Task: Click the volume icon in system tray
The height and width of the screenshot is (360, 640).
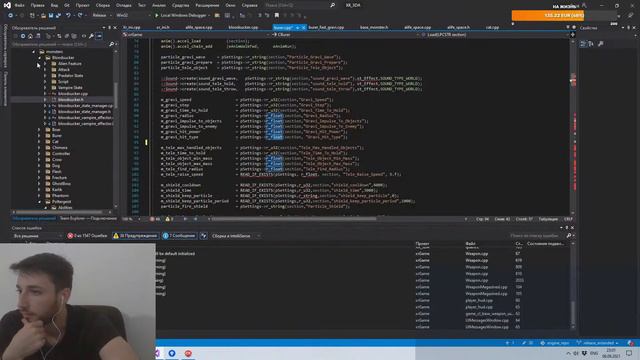Action: click(x=576, y=353)
